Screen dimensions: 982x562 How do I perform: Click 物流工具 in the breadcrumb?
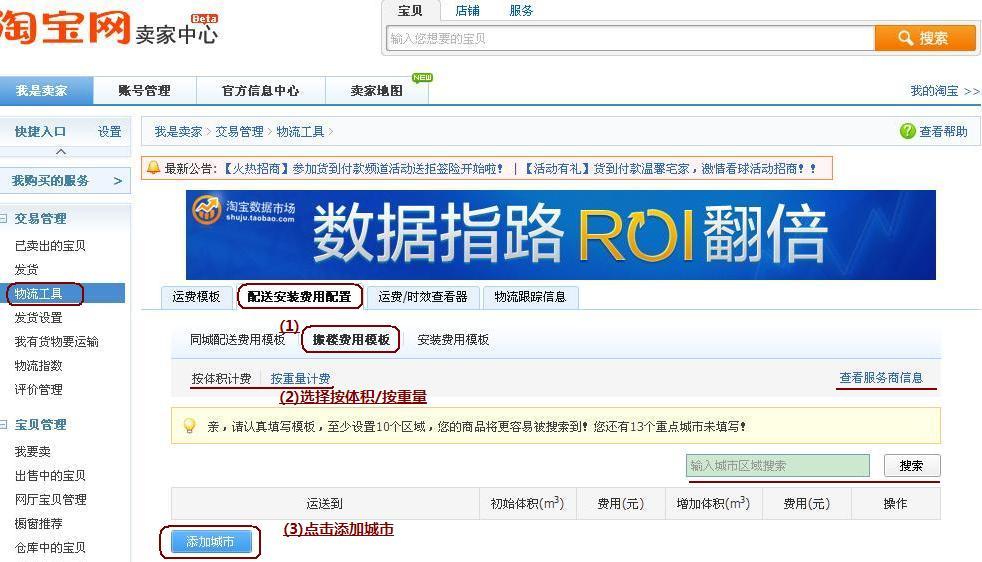pyautogui.click(x=301, y=132)
